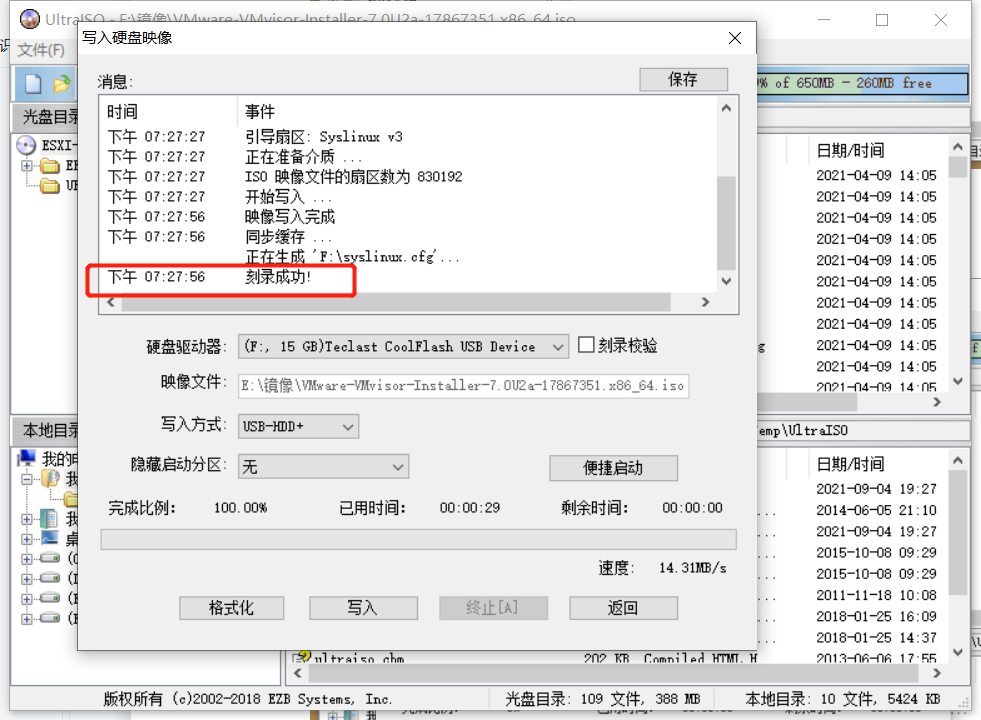Click status bar 本地目录: 10 文件, 5424 KB
The height and width of the screenshot is (720, 981).
click(843, 699)
